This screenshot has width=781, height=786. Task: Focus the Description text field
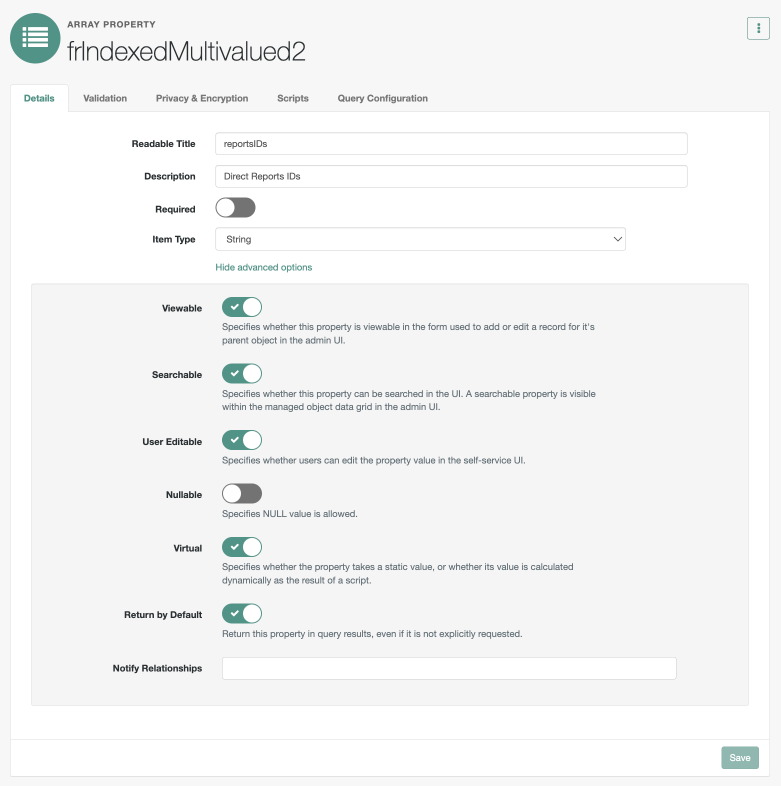[x=451, y=176]
